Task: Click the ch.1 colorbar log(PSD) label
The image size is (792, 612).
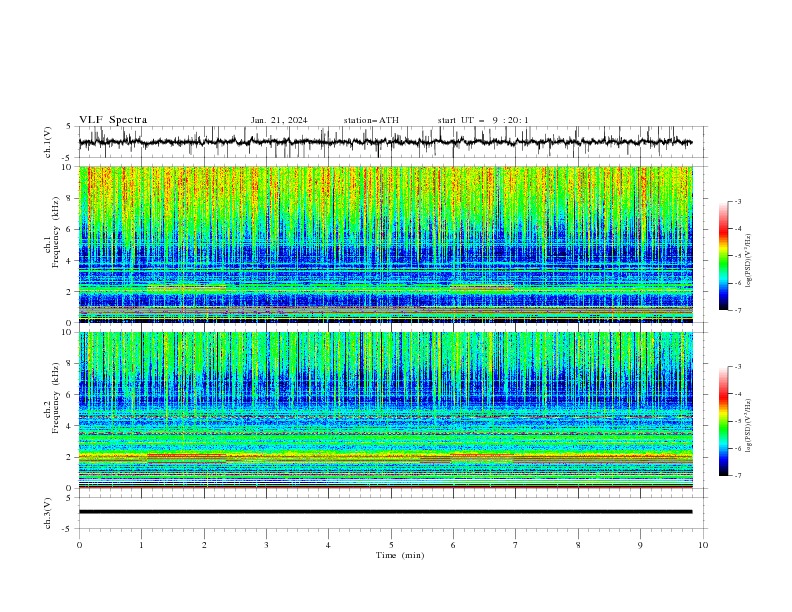Action: (748, 261)
